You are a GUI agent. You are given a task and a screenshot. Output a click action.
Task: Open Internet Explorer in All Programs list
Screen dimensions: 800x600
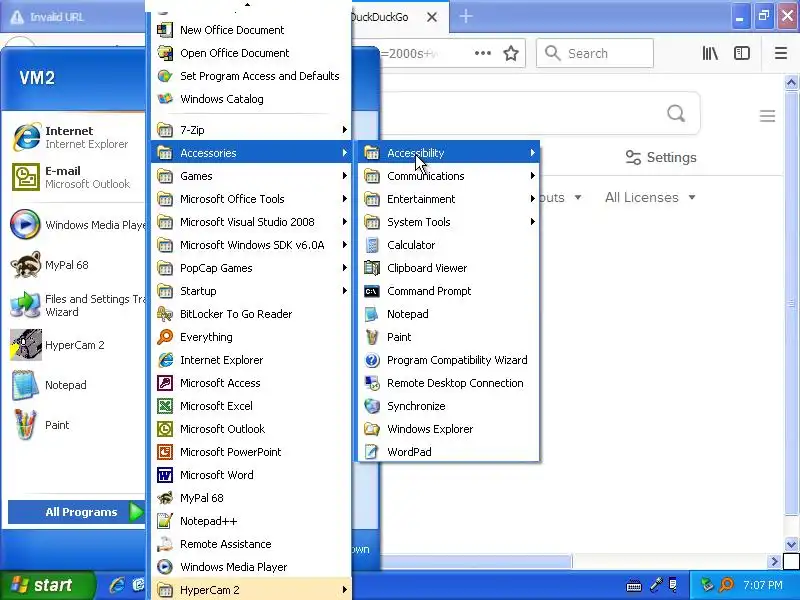[x=251, y=360]
